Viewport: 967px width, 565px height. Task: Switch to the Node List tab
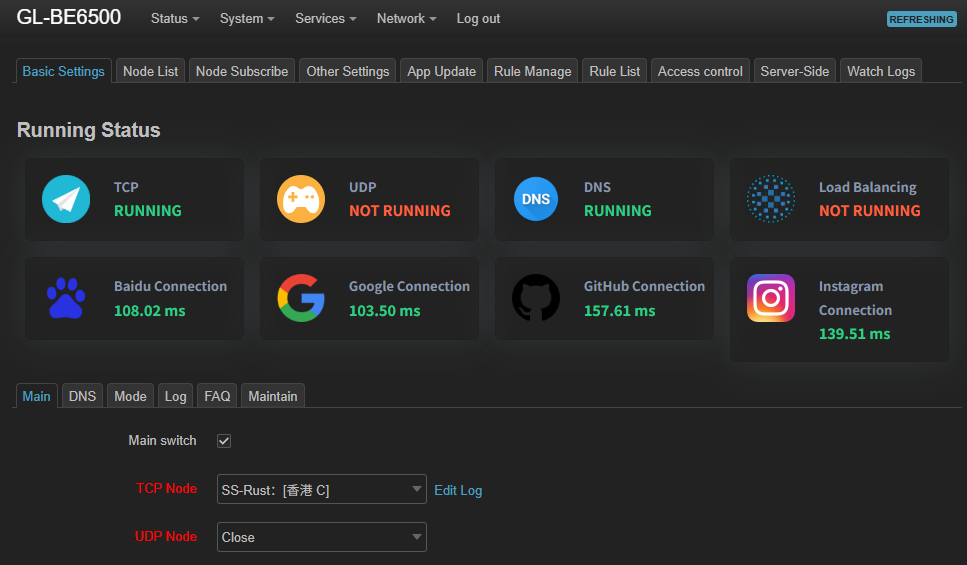coord(150,71)
